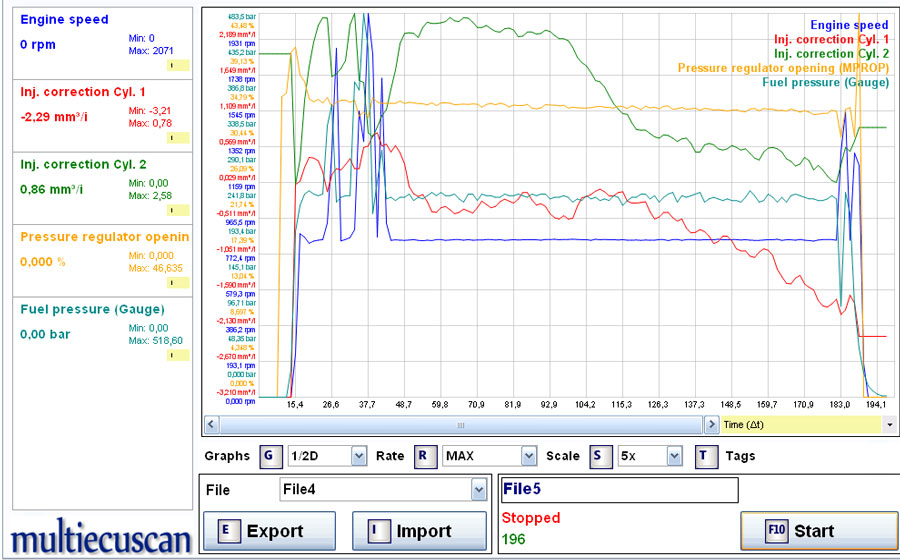Open the Scale dropdown showing 5x
This screenshot has height=560, width=900.
point(674,456)
